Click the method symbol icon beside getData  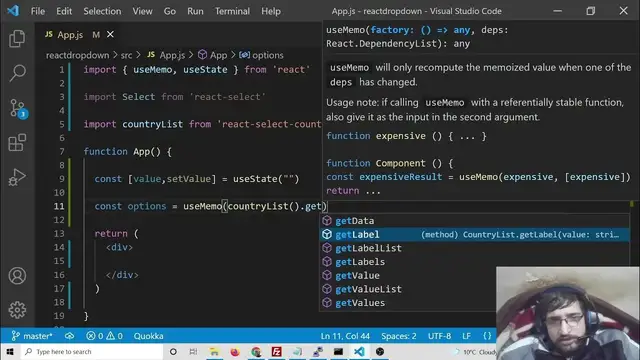[327, 221]
